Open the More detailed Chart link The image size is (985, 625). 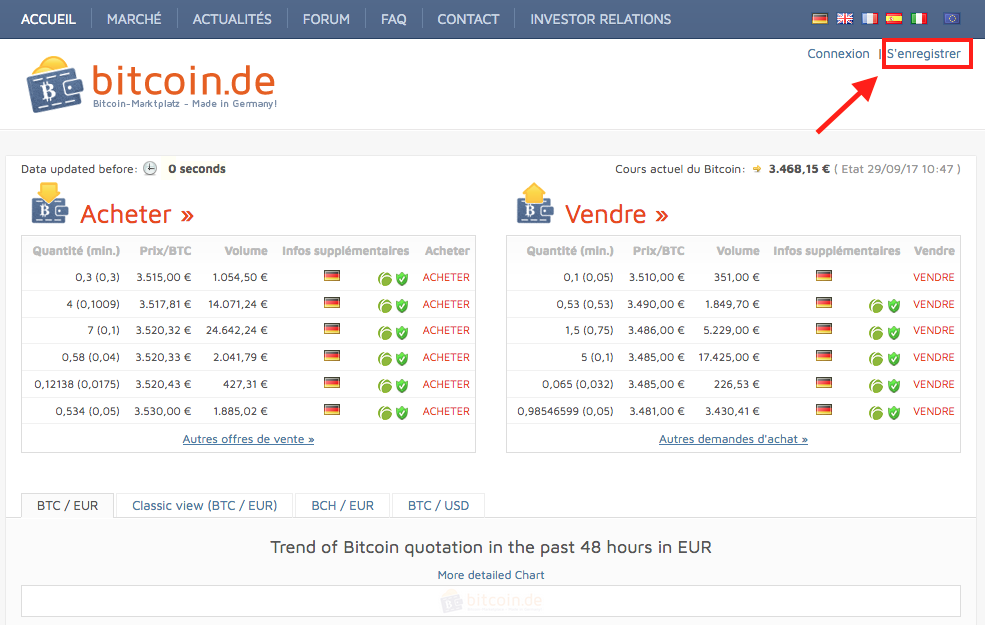(491, 575)
